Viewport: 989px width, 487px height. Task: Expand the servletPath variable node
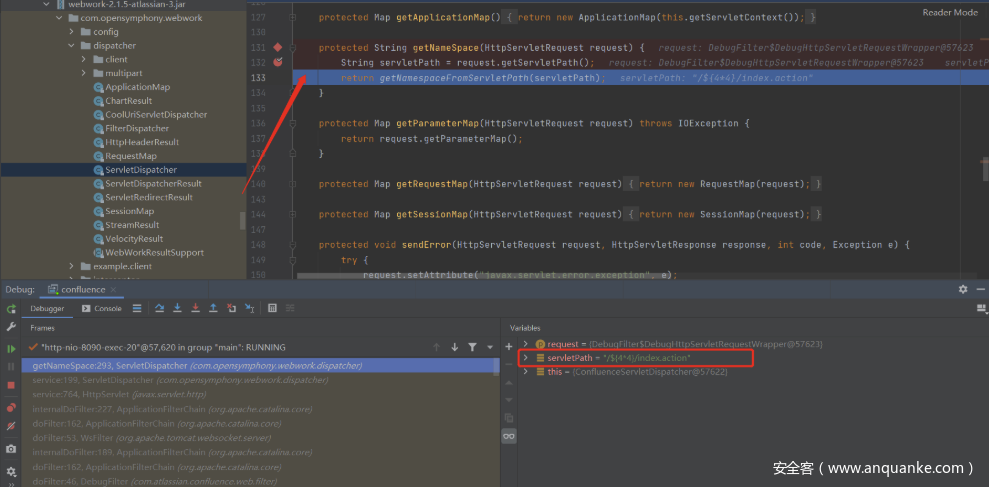click(526, 358)
